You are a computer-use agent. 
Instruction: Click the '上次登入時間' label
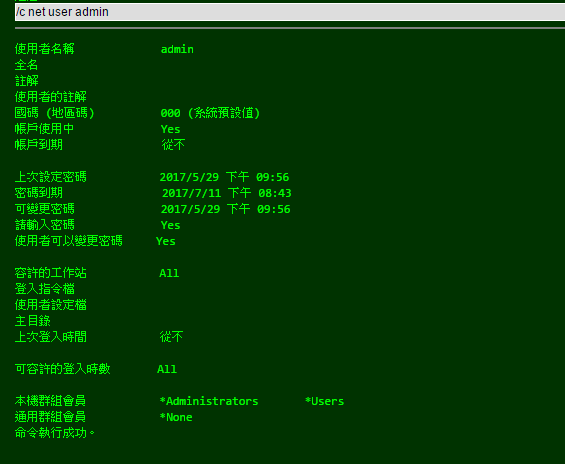pos(50,336)
